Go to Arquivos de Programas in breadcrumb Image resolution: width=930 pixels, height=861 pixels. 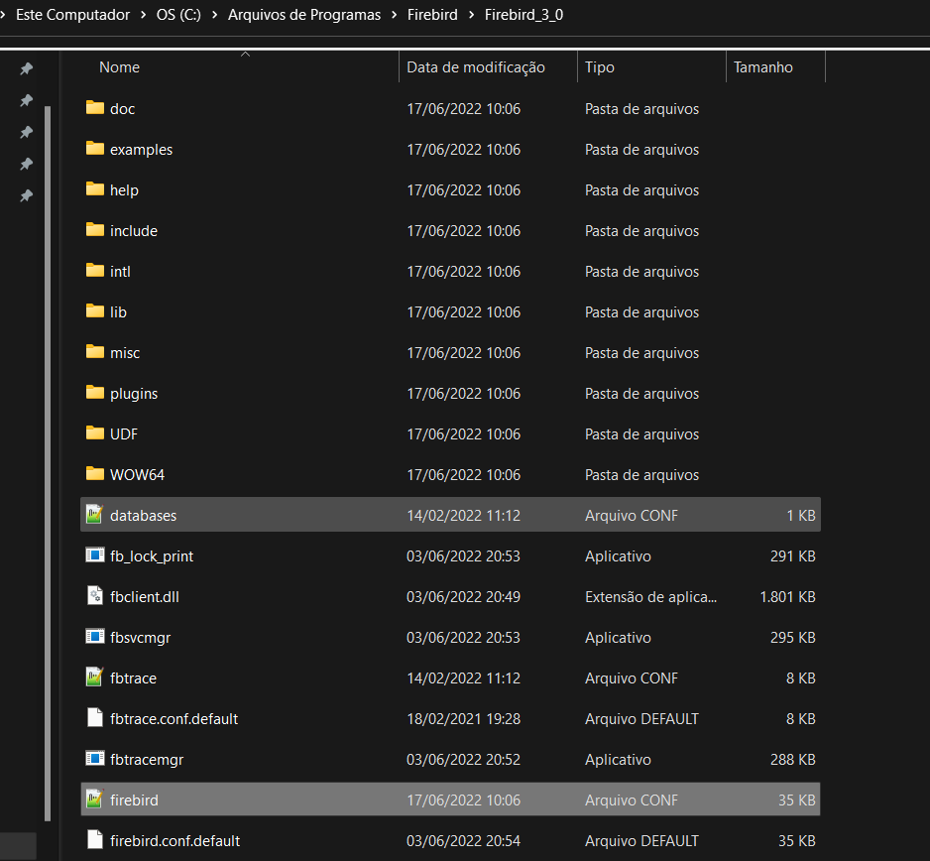tap(304, 15)
